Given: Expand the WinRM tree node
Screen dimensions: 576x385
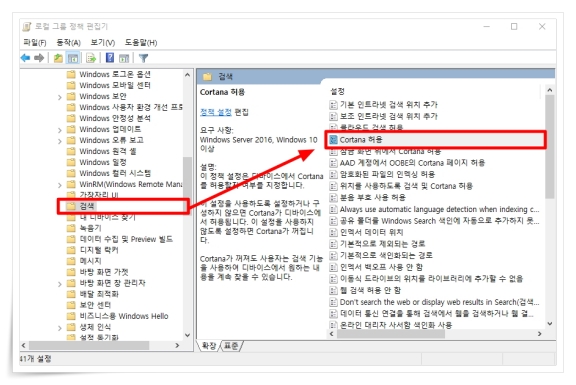Looking at the screenshot, I should 60,185.
